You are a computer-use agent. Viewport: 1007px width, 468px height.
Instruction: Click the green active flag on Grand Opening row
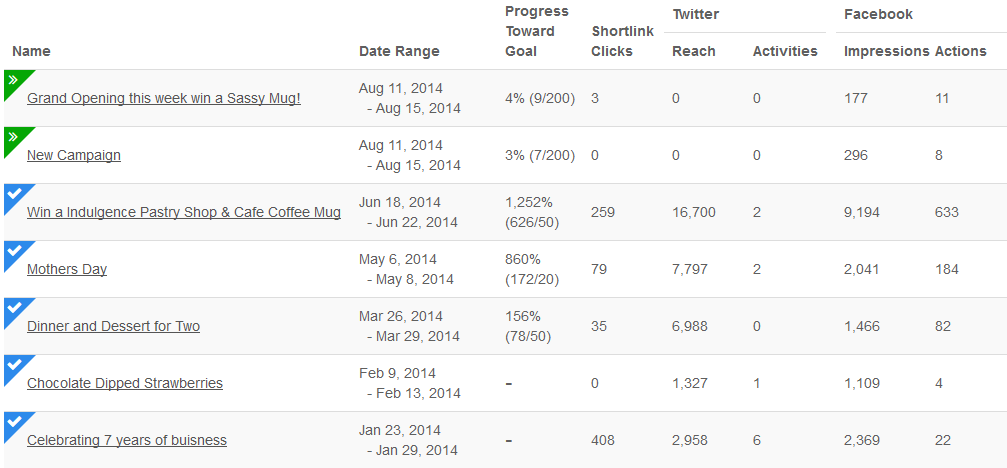click(x=13, y=81)
